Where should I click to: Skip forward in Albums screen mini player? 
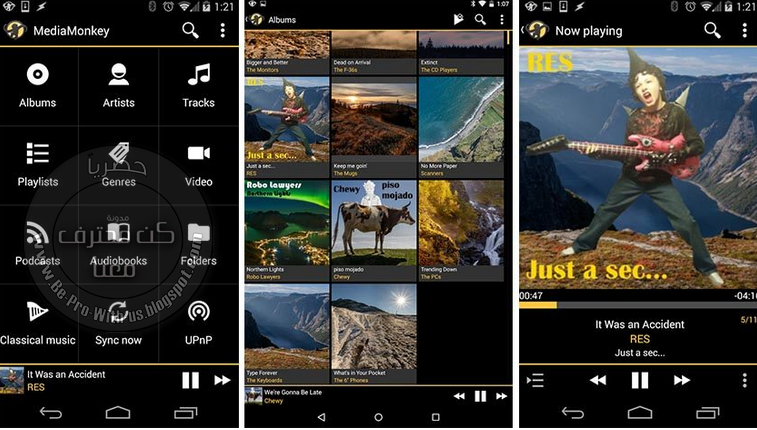pyautogui.click(x=502, y=396)
